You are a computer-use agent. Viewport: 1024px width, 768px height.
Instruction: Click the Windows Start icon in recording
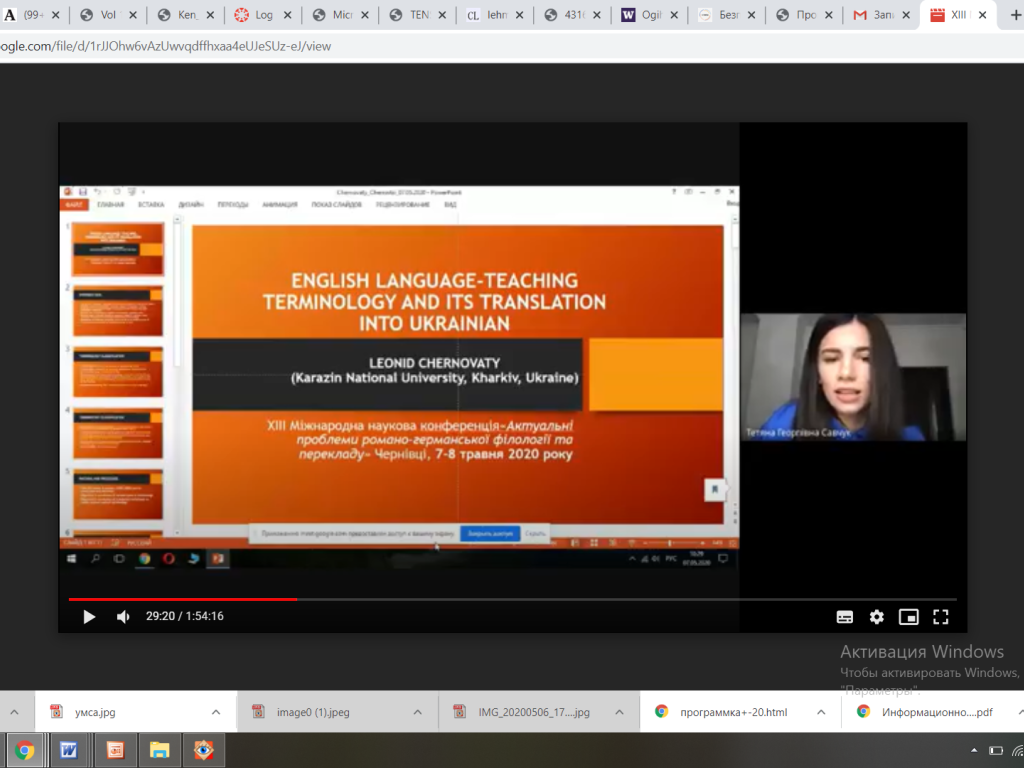(71, 559)
